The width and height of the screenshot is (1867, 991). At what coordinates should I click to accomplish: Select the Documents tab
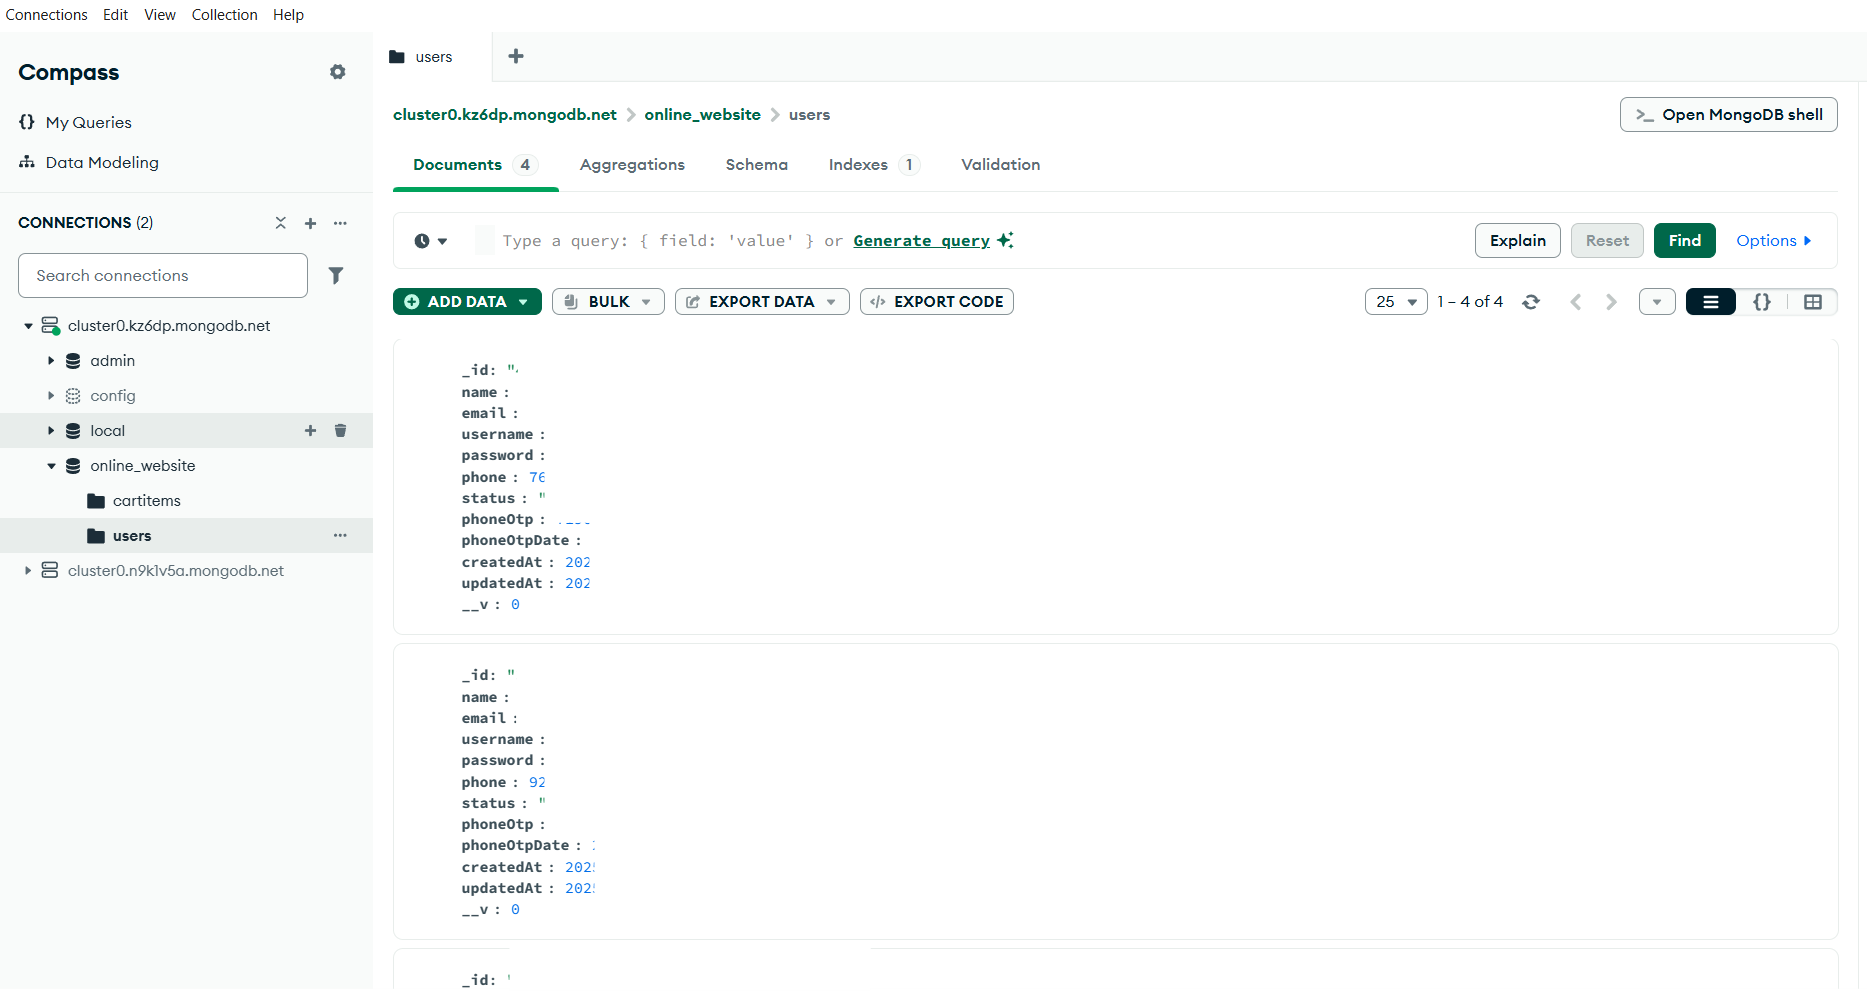click(x=475, y=164)
